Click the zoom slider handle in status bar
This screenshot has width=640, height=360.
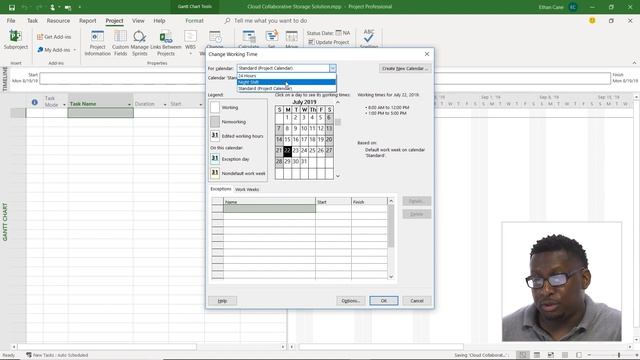[x=619, y=355]
